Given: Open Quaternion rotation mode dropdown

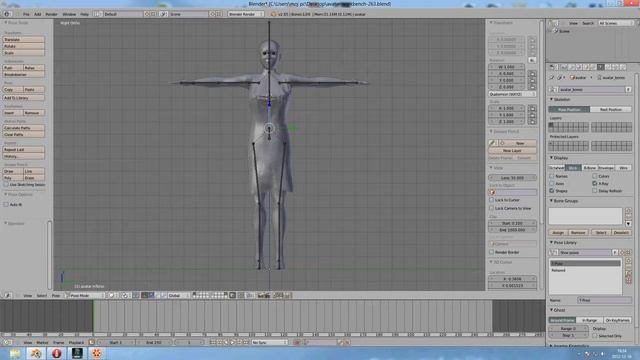Looking at the screenshot, I should point(512,94).
